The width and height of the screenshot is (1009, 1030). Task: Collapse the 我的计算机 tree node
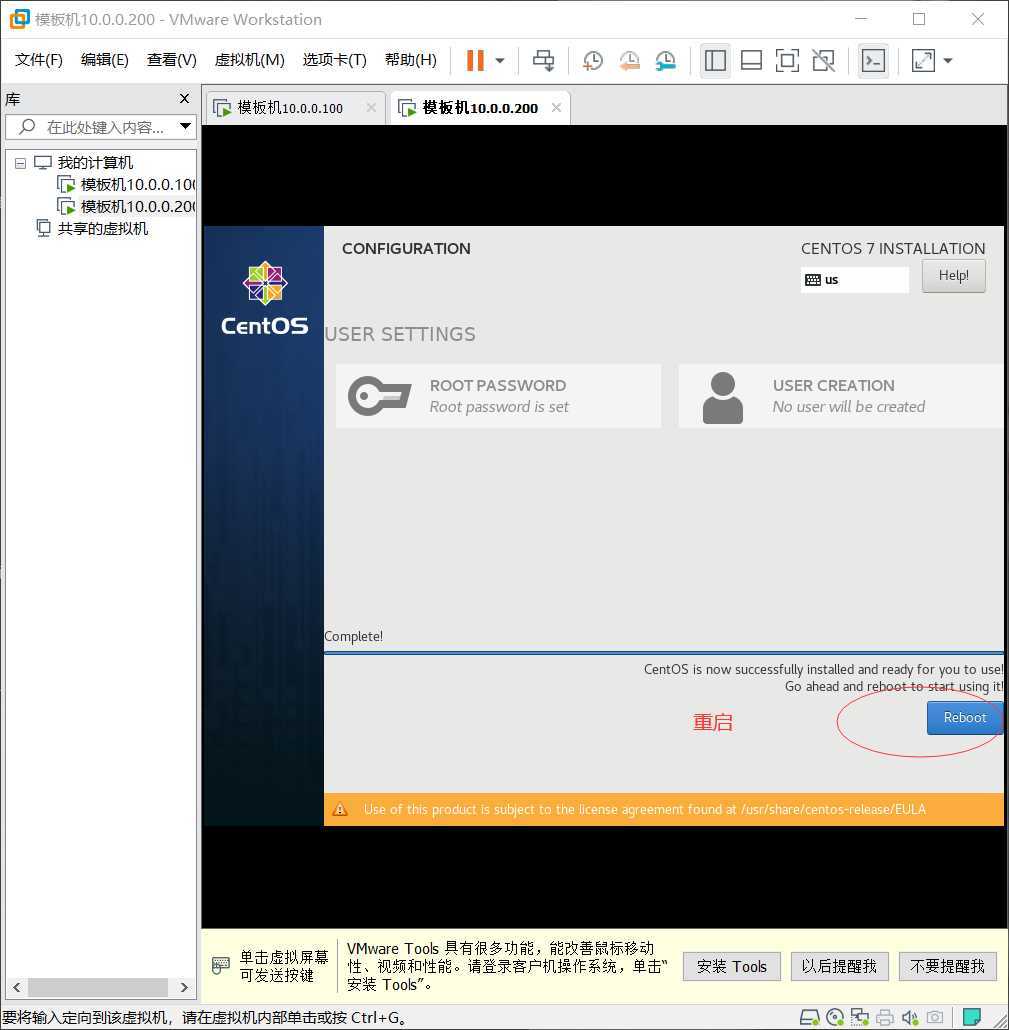(20, 163)
